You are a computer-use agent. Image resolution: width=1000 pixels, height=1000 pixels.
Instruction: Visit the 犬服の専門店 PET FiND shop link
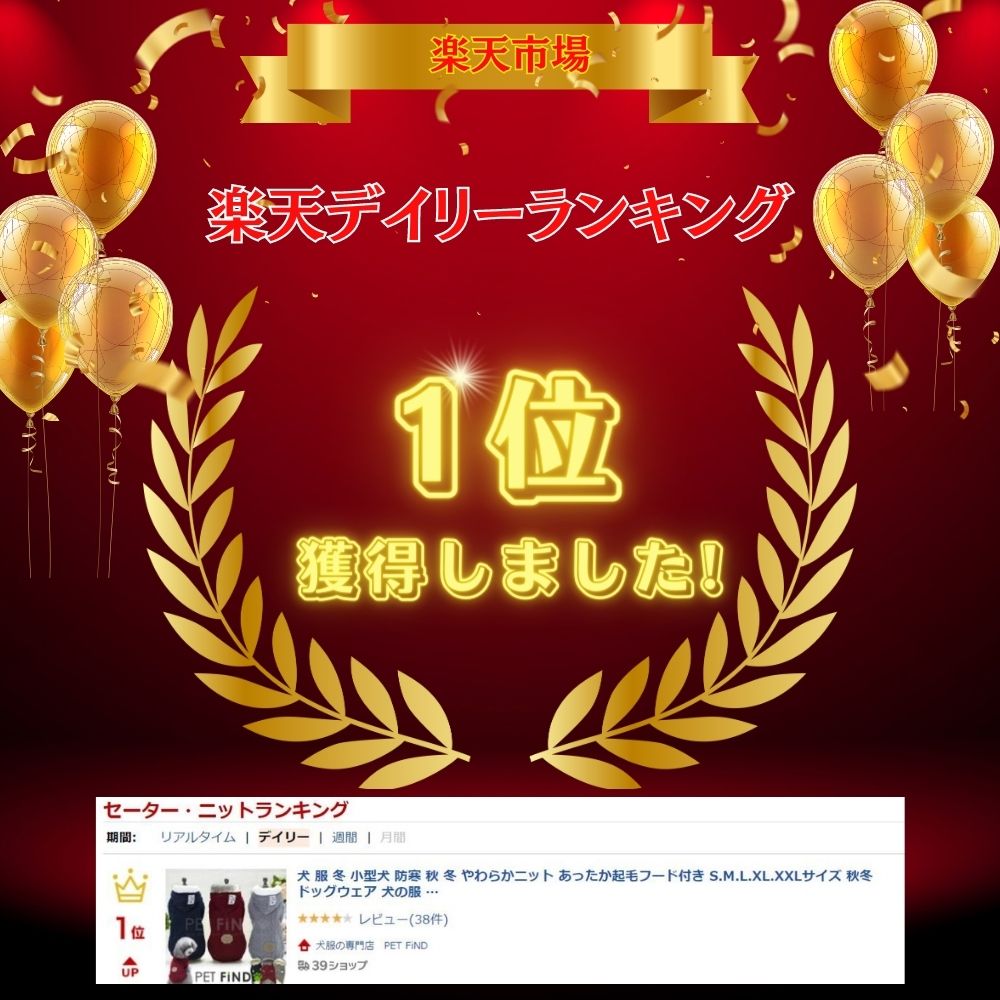pyautogui.click(x=371, y=945)
